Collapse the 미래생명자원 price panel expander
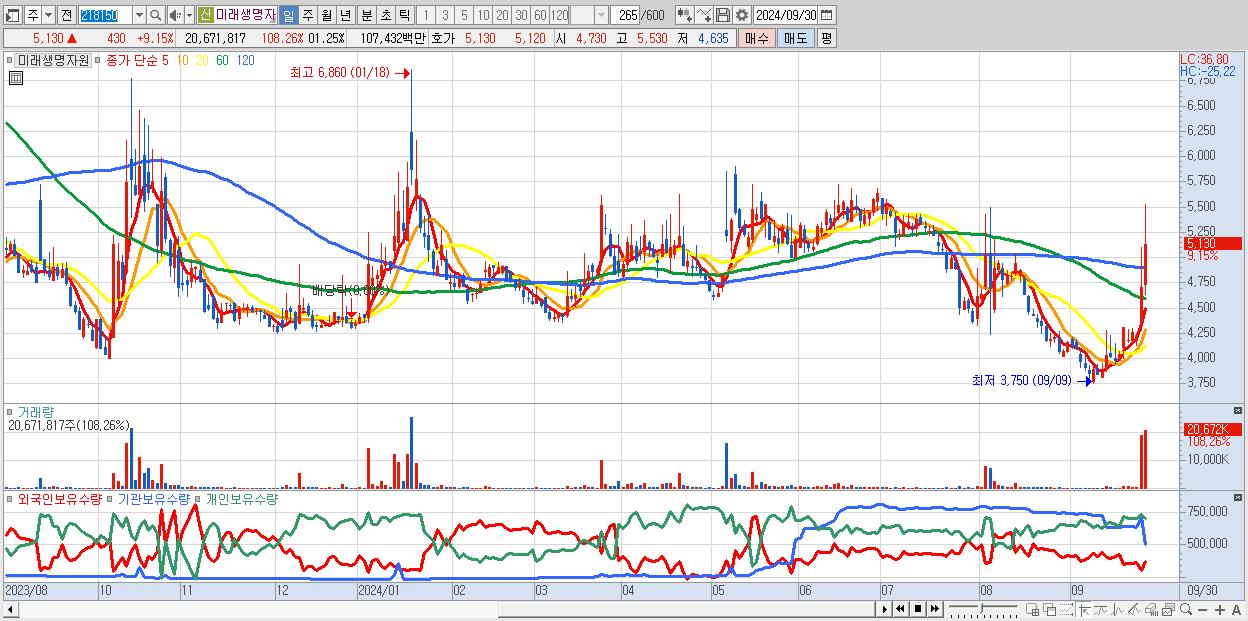 tap(11, 61)
